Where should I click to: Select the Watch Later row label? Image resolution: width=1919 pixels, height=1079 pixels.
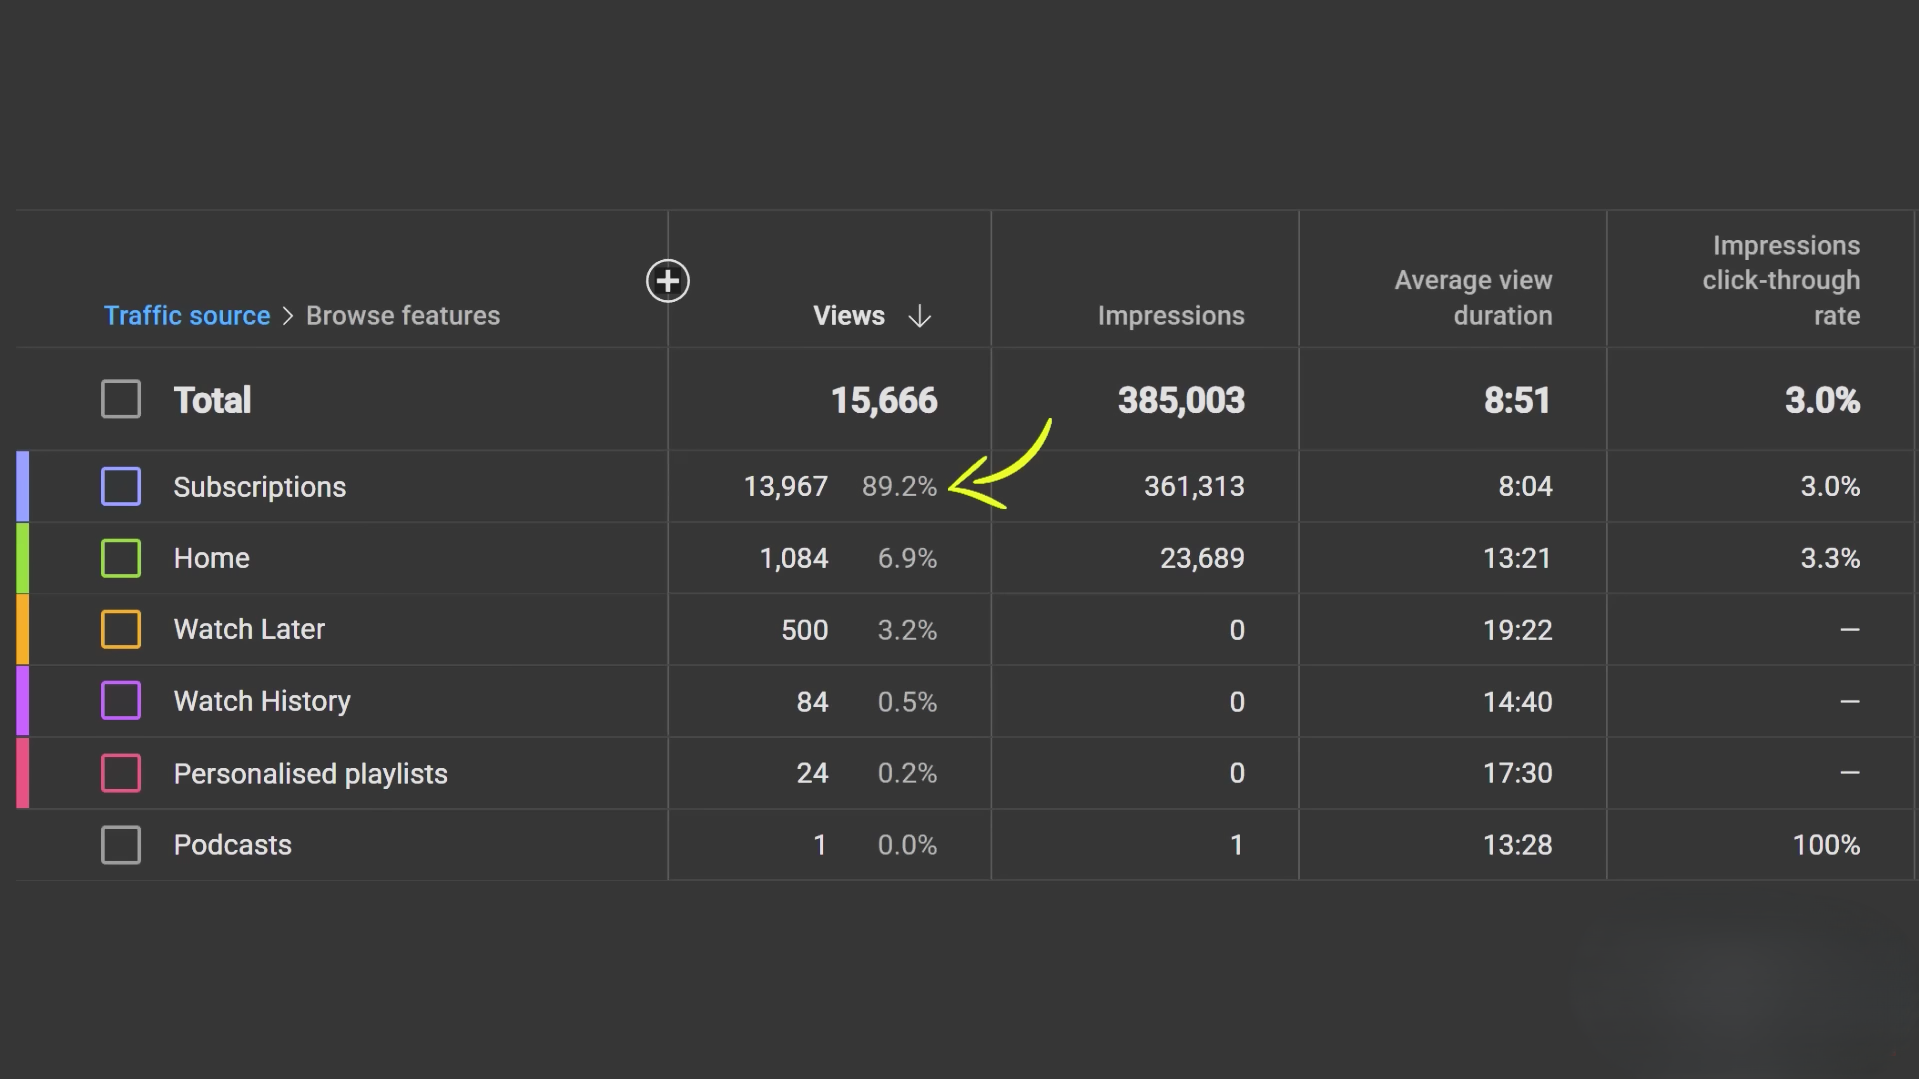249,629
